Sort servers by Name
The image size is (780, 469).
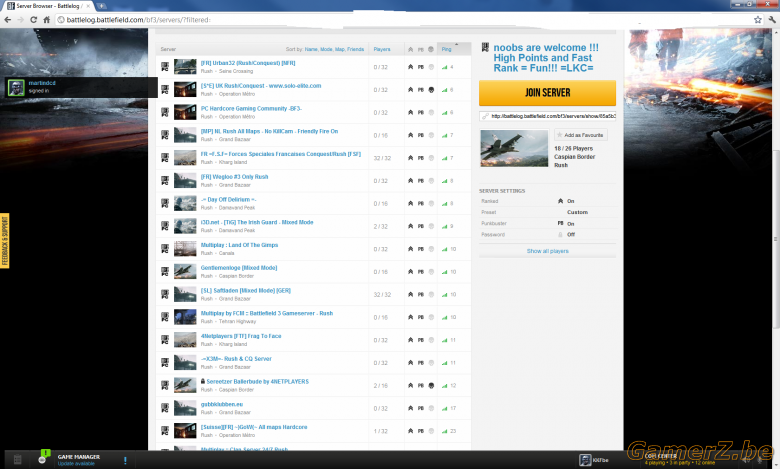311,49
